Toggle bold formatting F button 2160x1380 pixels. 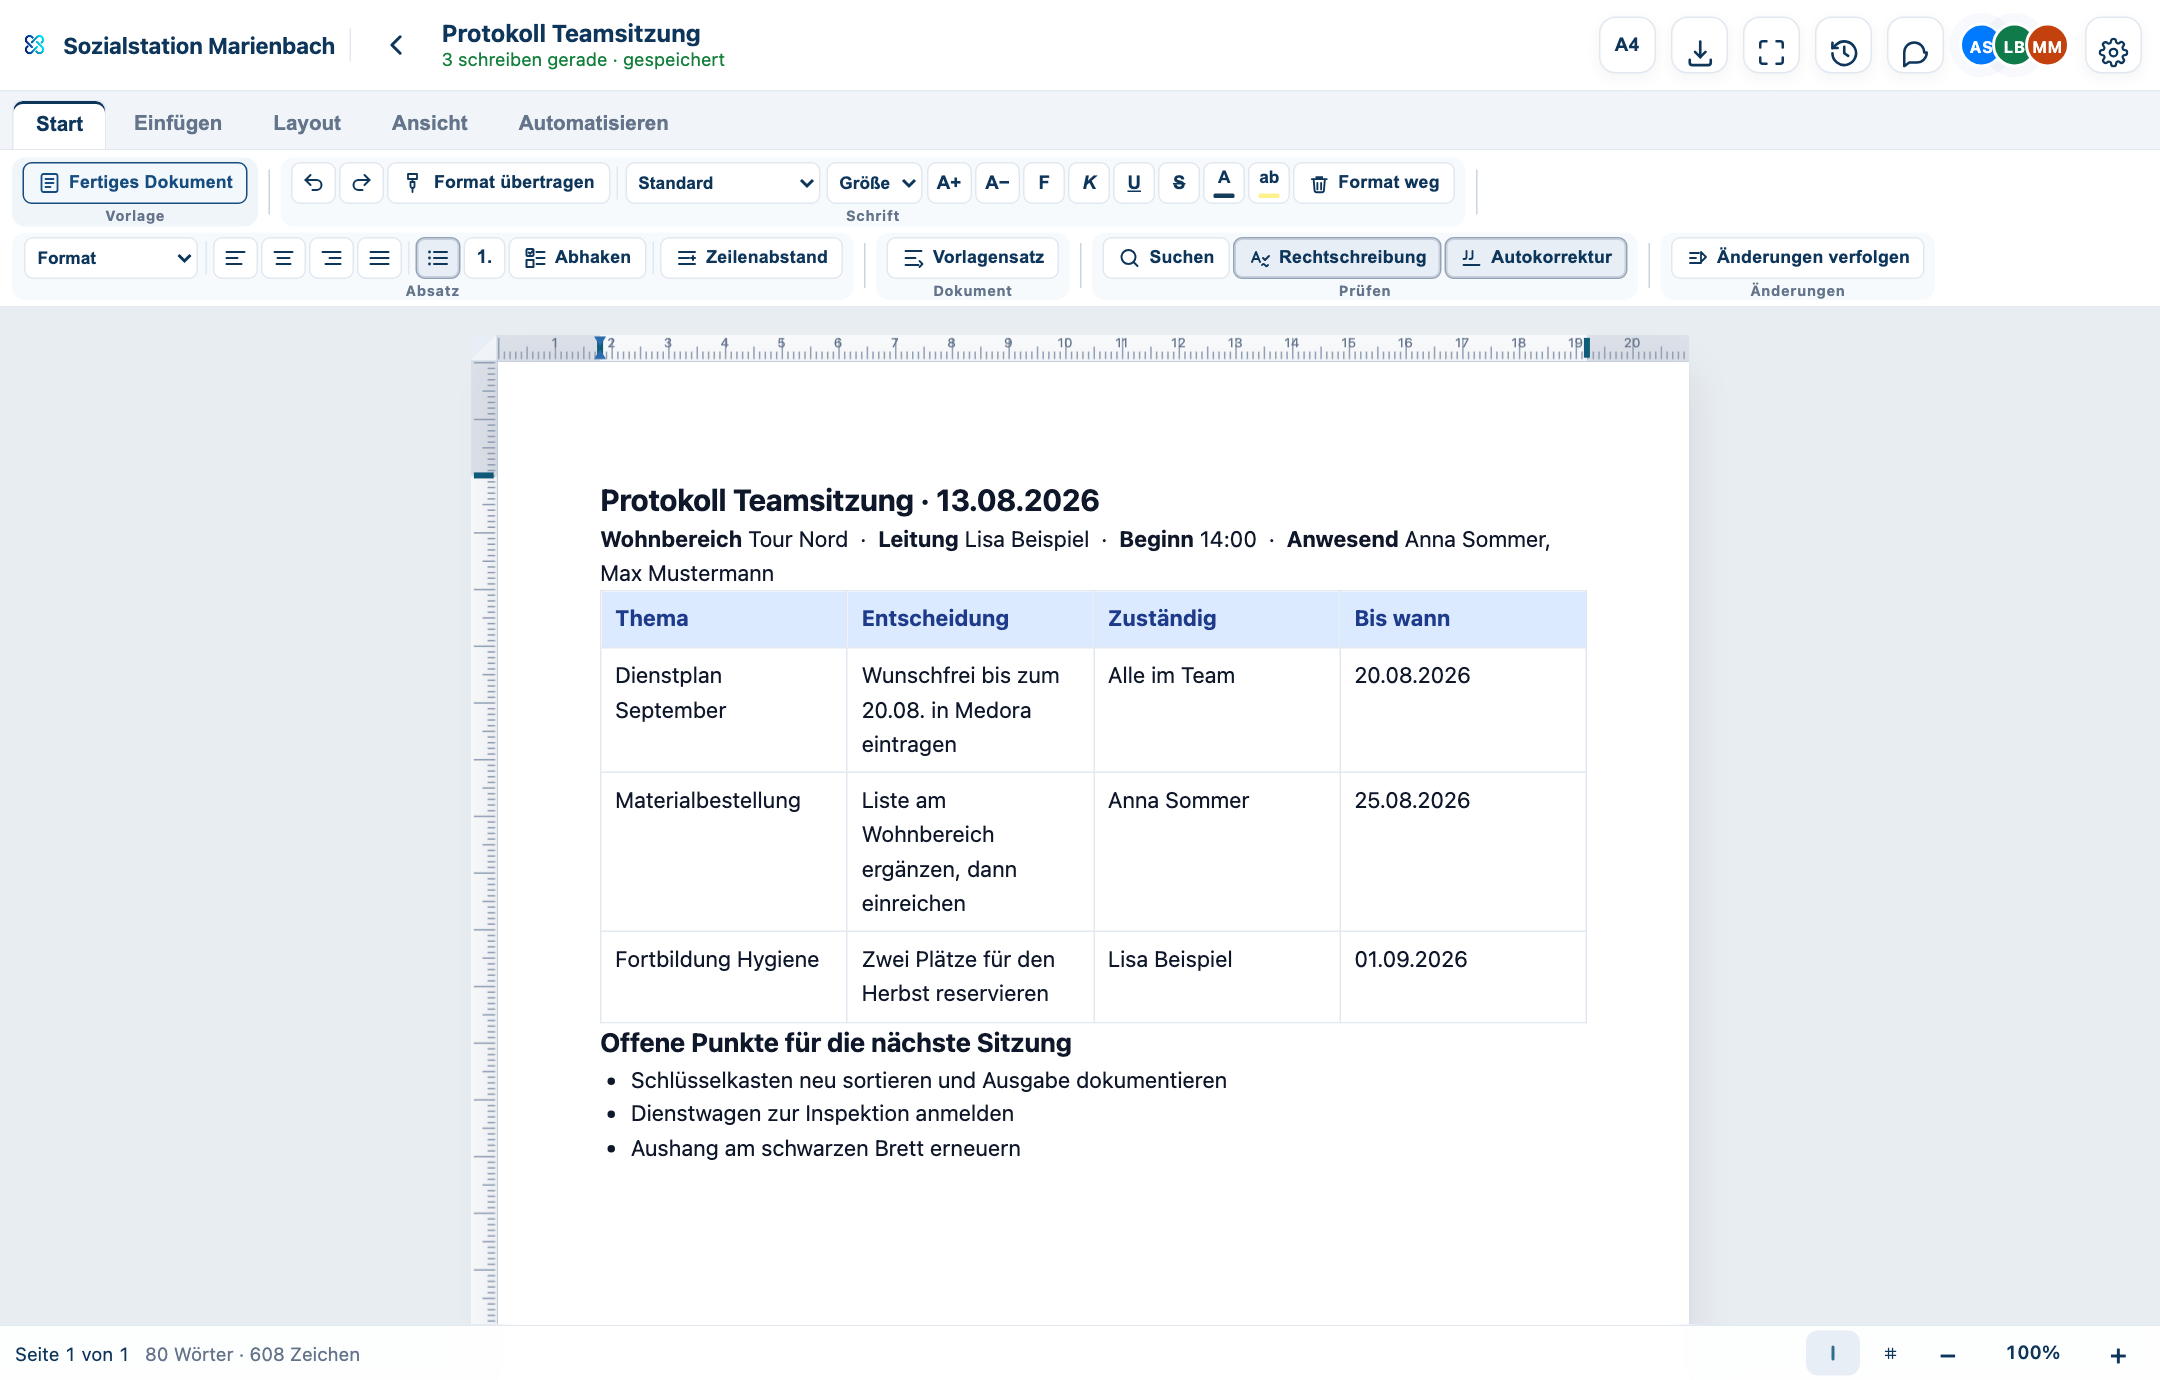click(x=1043, y=182)
